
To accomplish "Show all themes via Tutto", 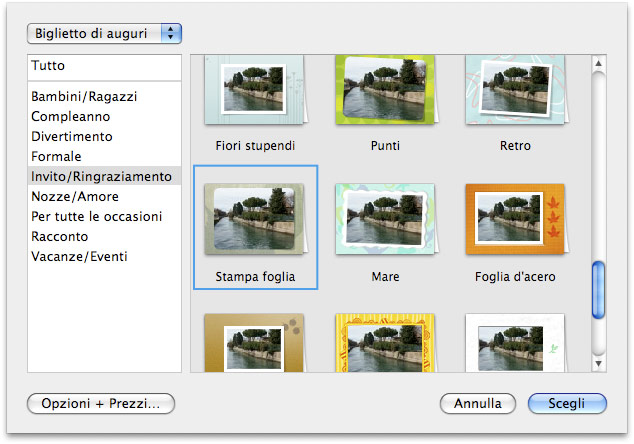I will (x=104, y=66).
